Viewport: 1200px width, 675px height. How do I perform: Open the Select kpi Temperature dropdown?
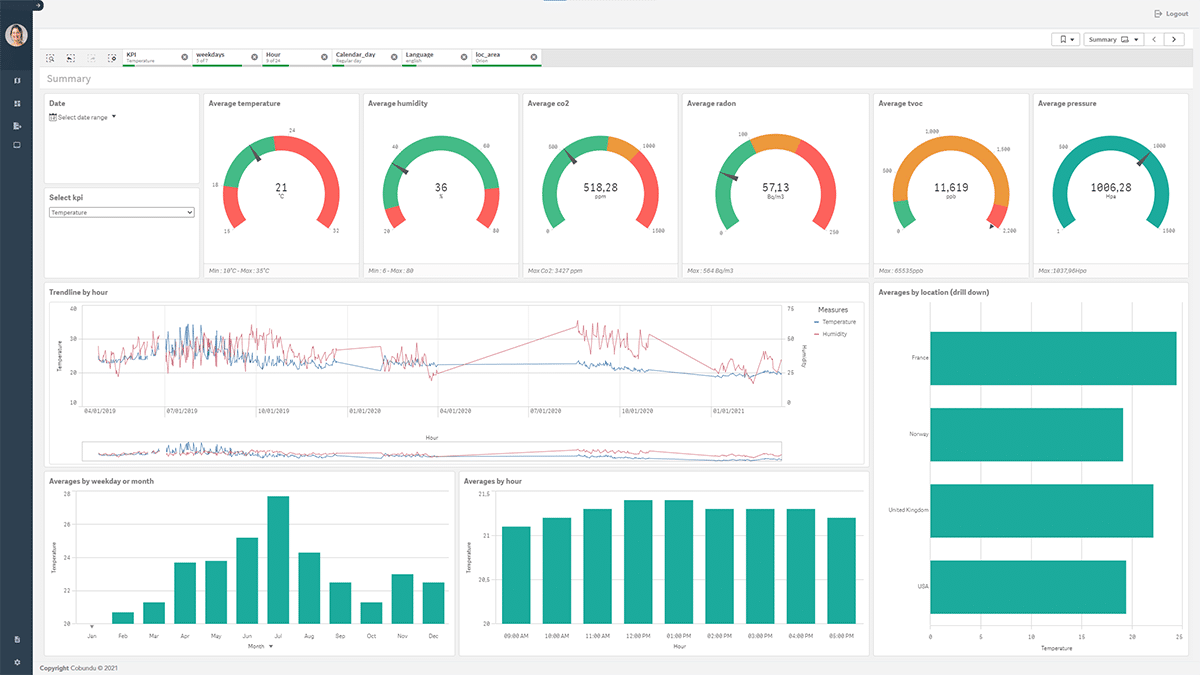click(121, 212)
